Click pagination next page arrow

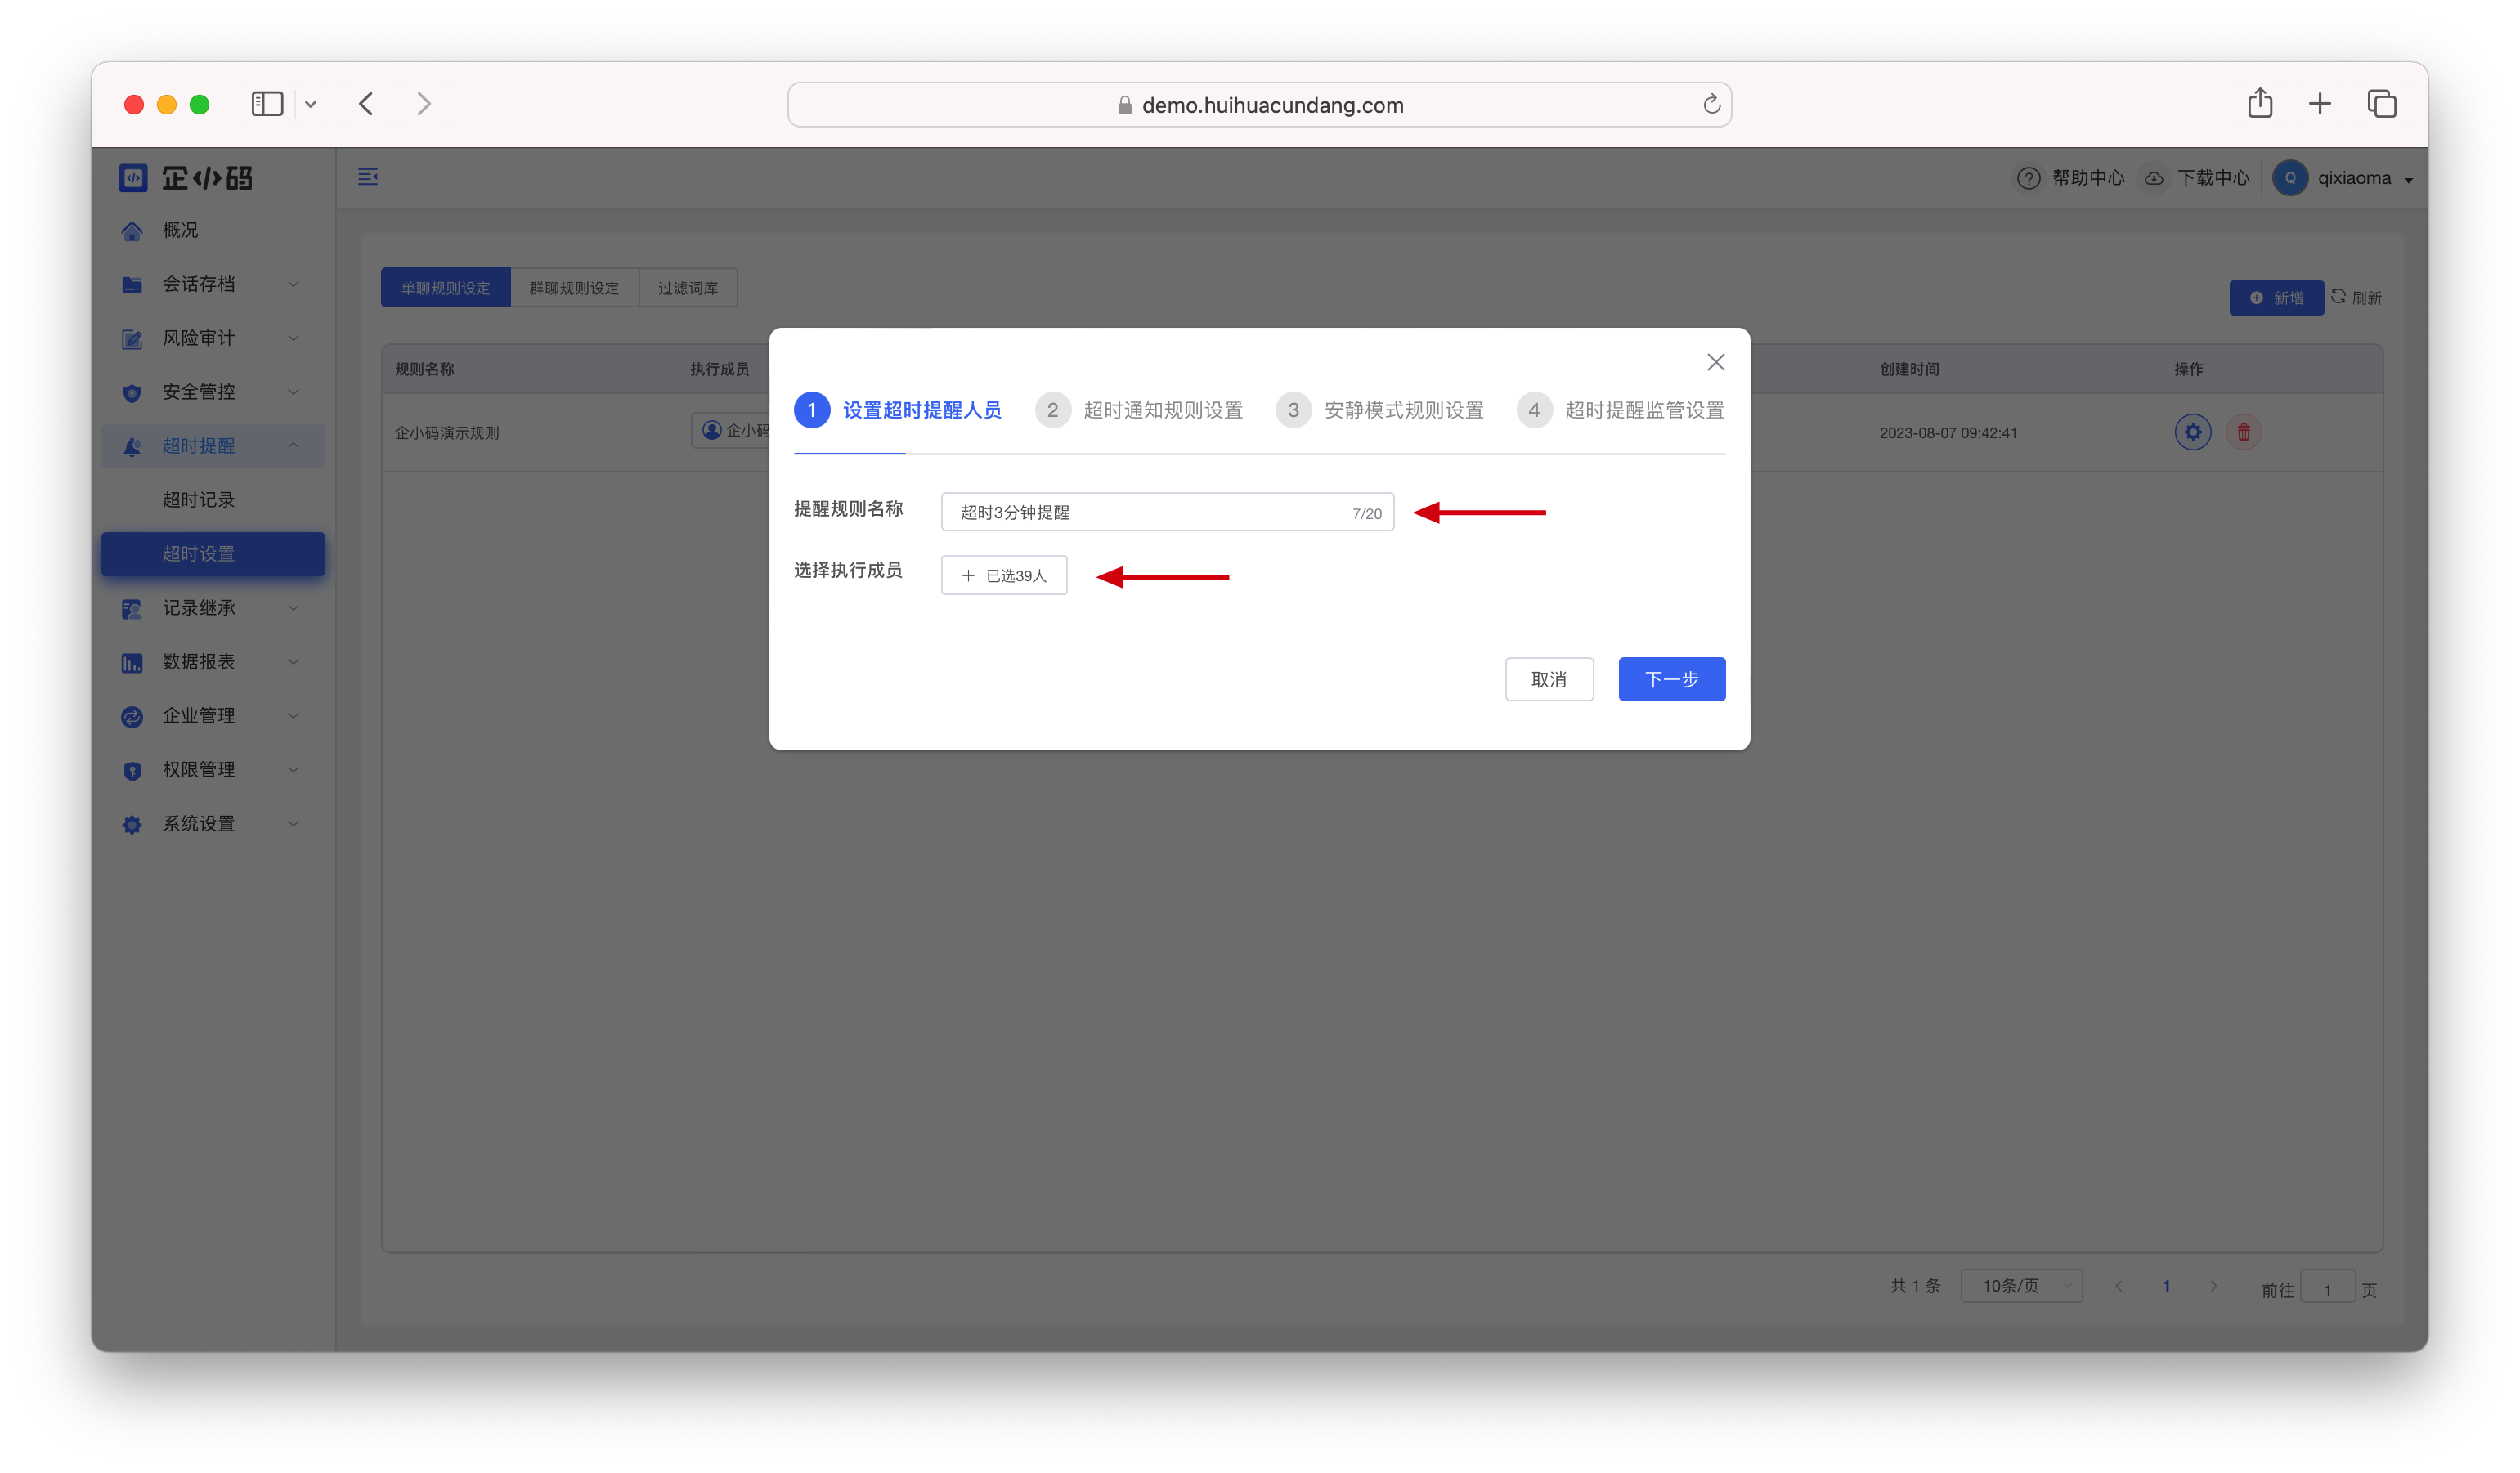pos(2214,1287)
